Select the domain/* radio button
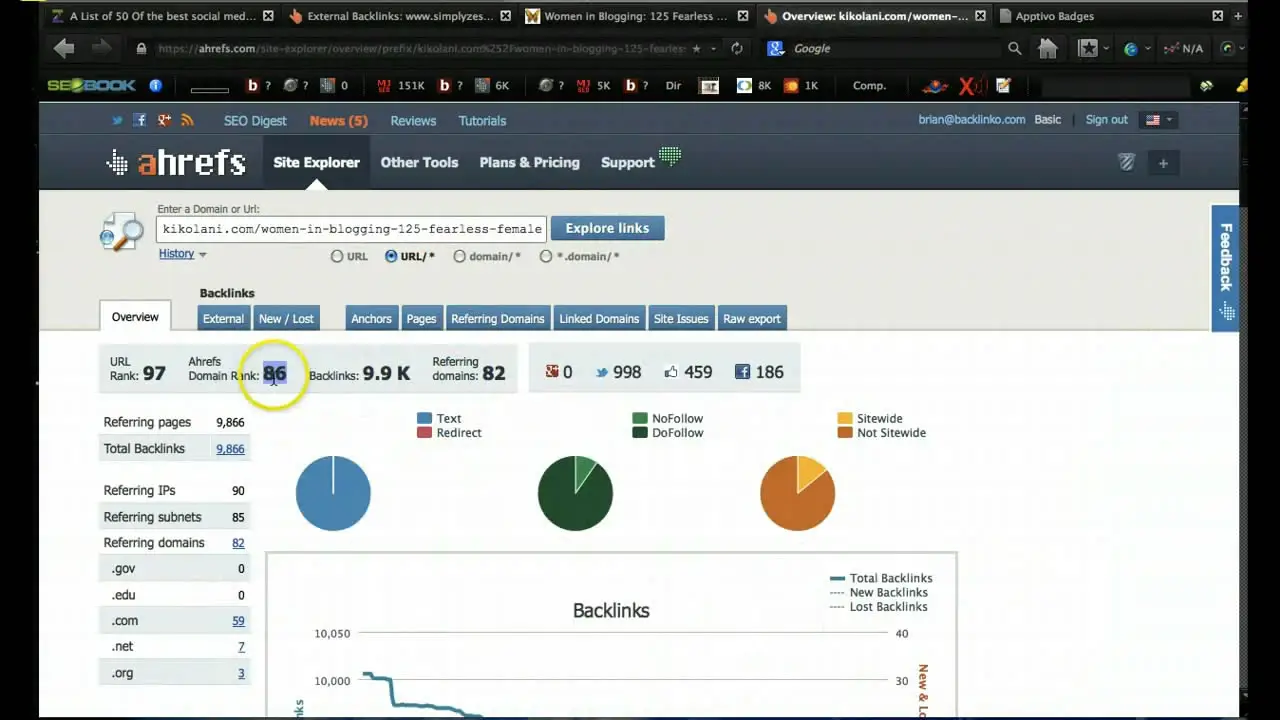The image size is (1280, 720). pos(460,257)
